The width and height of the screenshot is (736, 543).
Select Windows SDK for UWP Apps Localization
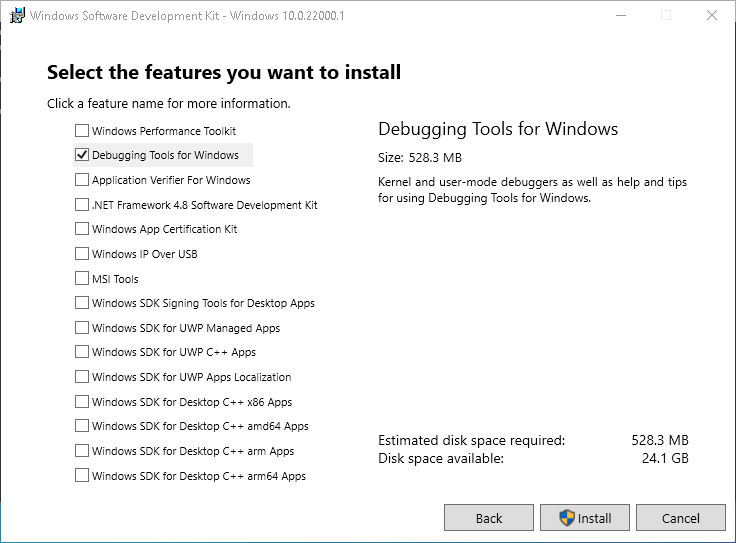coord(82,377)
